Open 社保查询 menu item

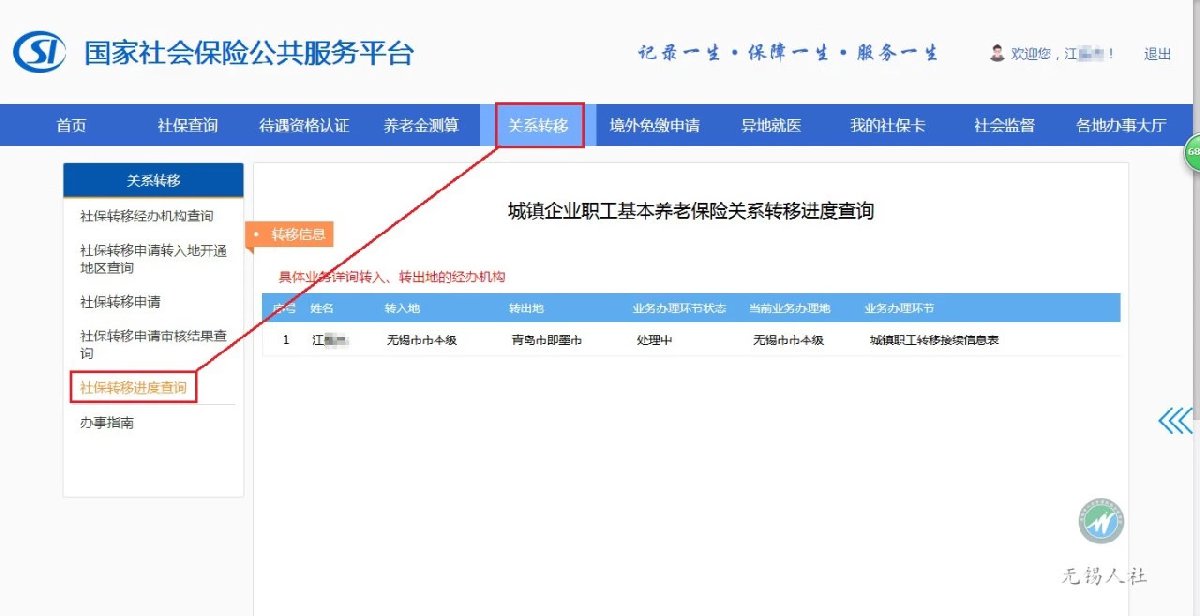pos(188,126)
